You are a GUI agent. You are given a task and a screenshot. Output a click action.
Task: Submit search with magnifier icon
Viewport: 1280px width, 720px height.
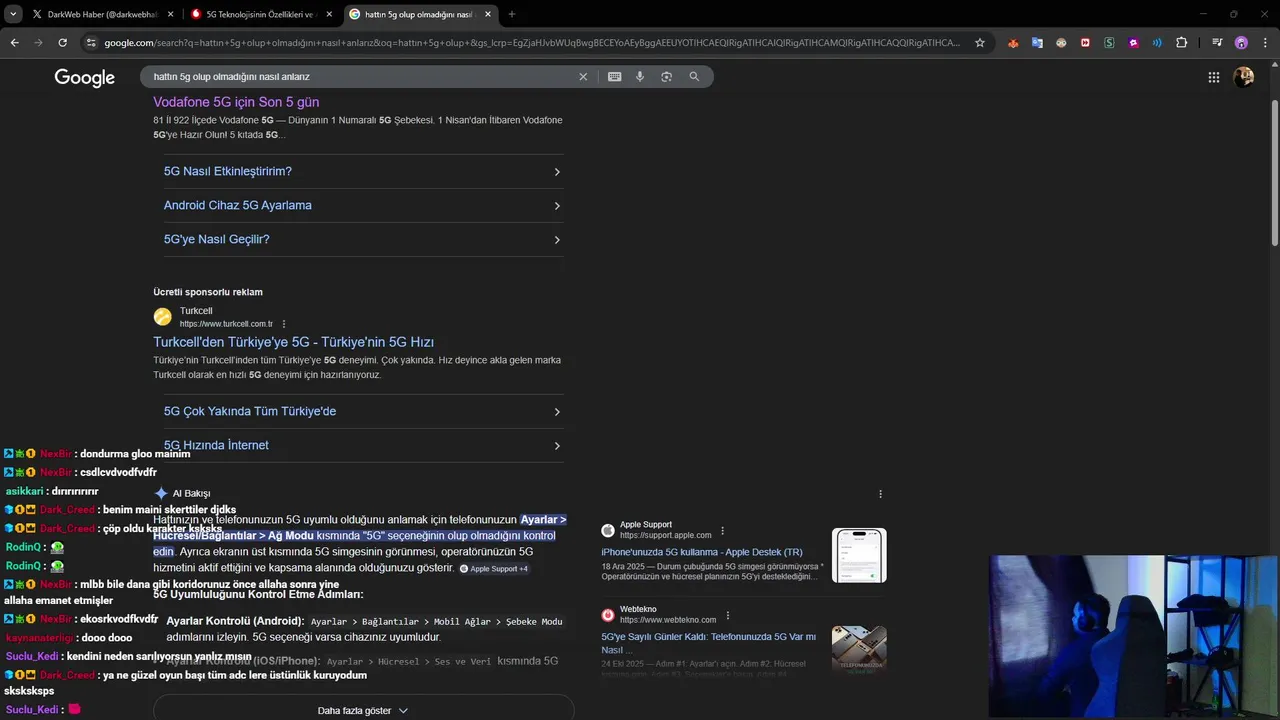694,77
